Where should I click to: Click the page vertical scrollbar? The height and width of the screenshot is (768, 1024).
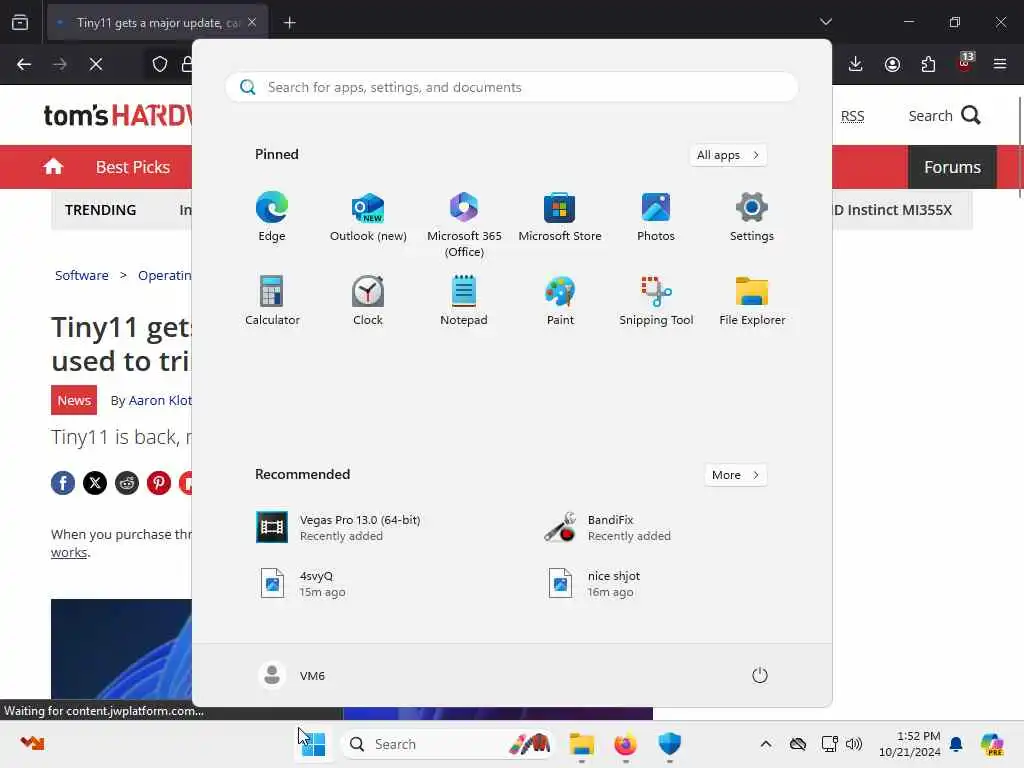coord(1019,148)
